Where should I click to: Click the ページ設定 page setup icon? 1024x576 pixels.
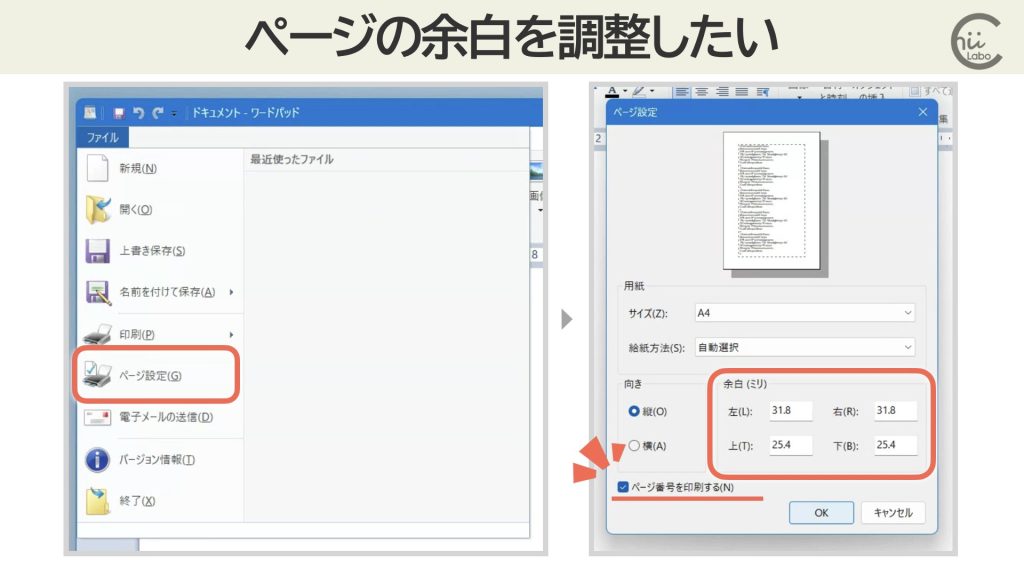[x=97, y=374]
